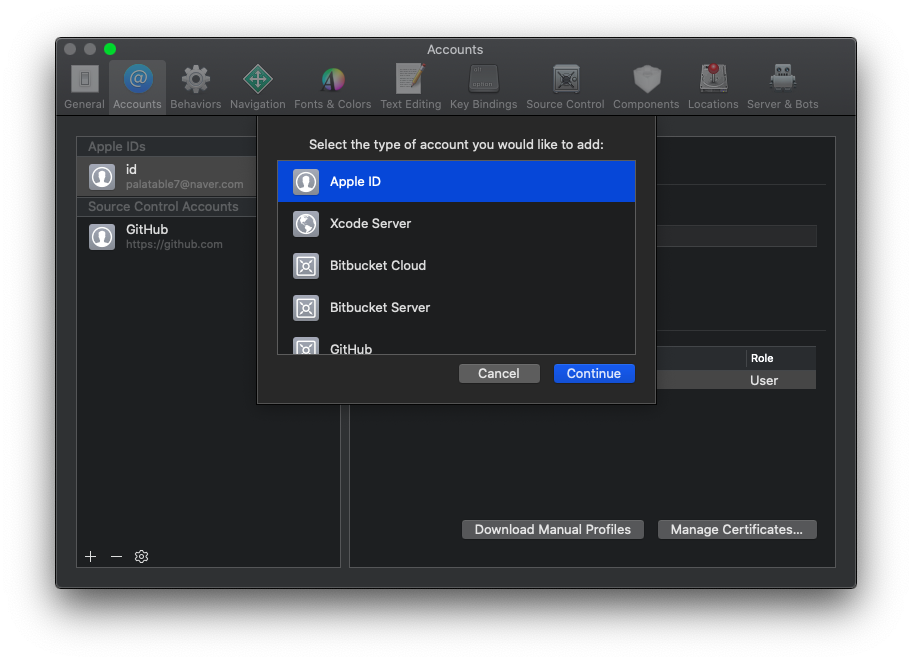The width and height of the screenshot is (912, 662).
Task: Cancel the add account dialog
Action: 499,373
